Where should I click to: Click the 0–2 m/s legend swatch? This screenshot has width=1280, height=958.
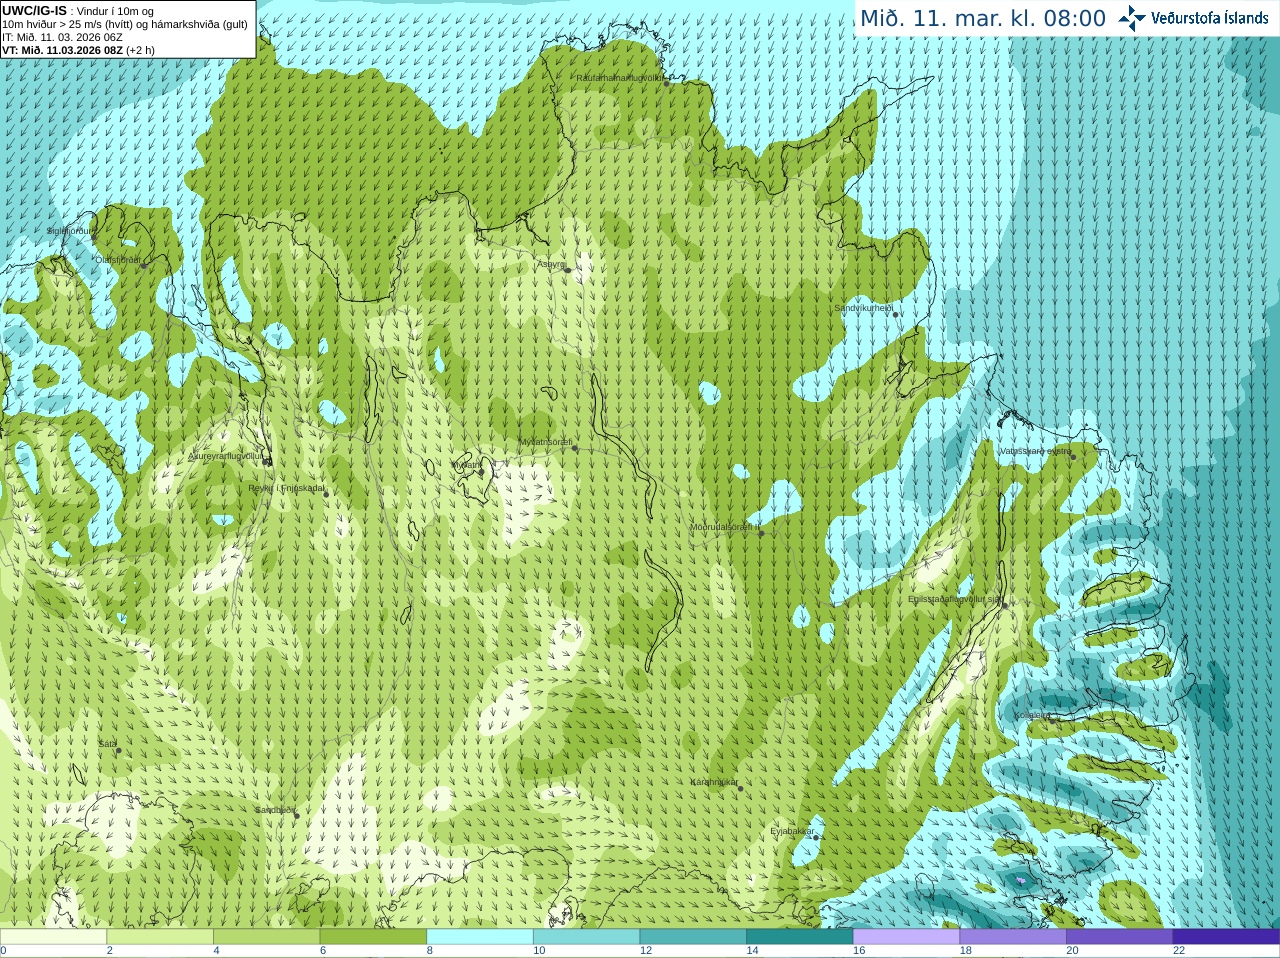tap(53, 937)
